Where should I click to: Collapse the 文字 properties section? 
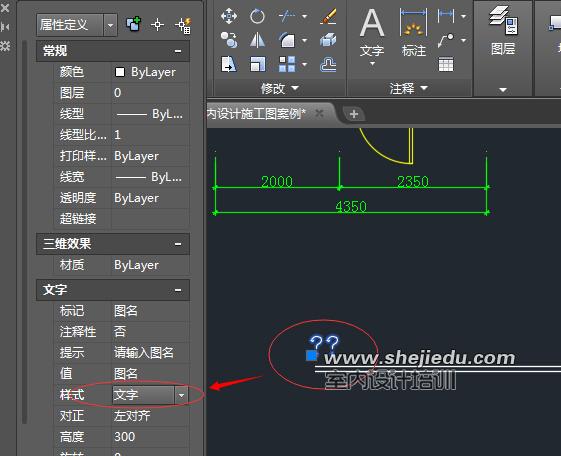pos(178,290)
